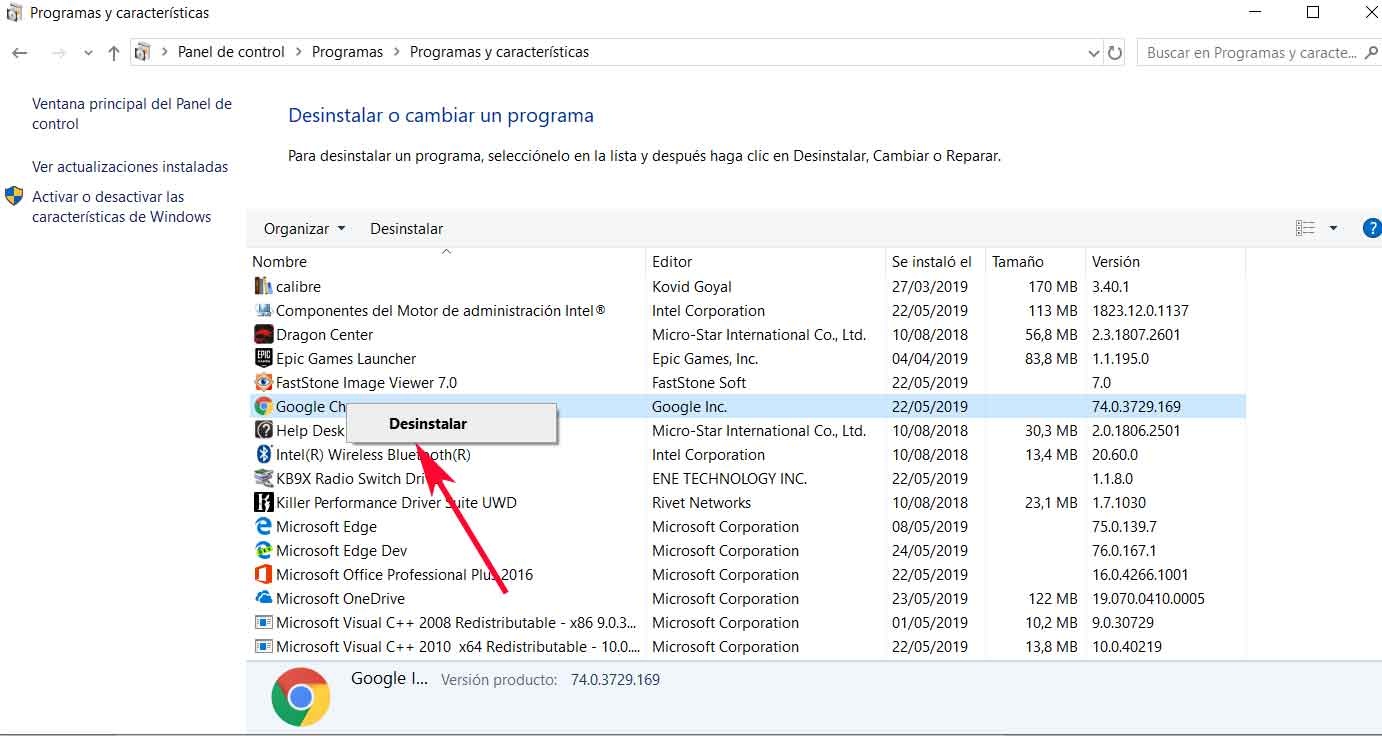Click the Dragon Center program icon
1382x736 pixels.
(264, 335)
